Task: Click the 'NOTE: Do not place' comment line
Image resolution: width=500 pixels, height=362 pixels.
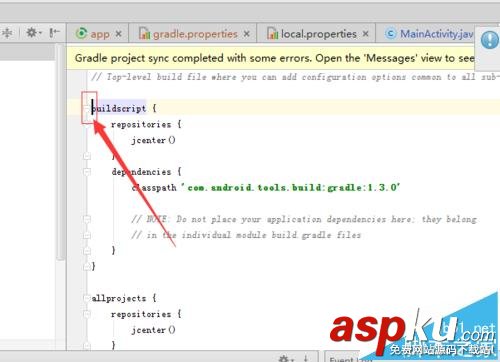Action: (304, 219)
